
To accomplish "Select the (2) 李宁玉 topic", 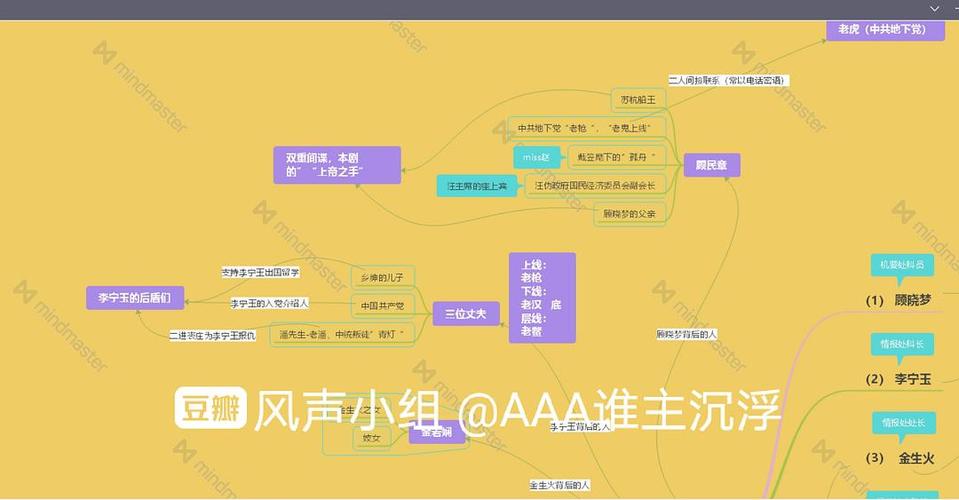I will click(x=898, y=379).
